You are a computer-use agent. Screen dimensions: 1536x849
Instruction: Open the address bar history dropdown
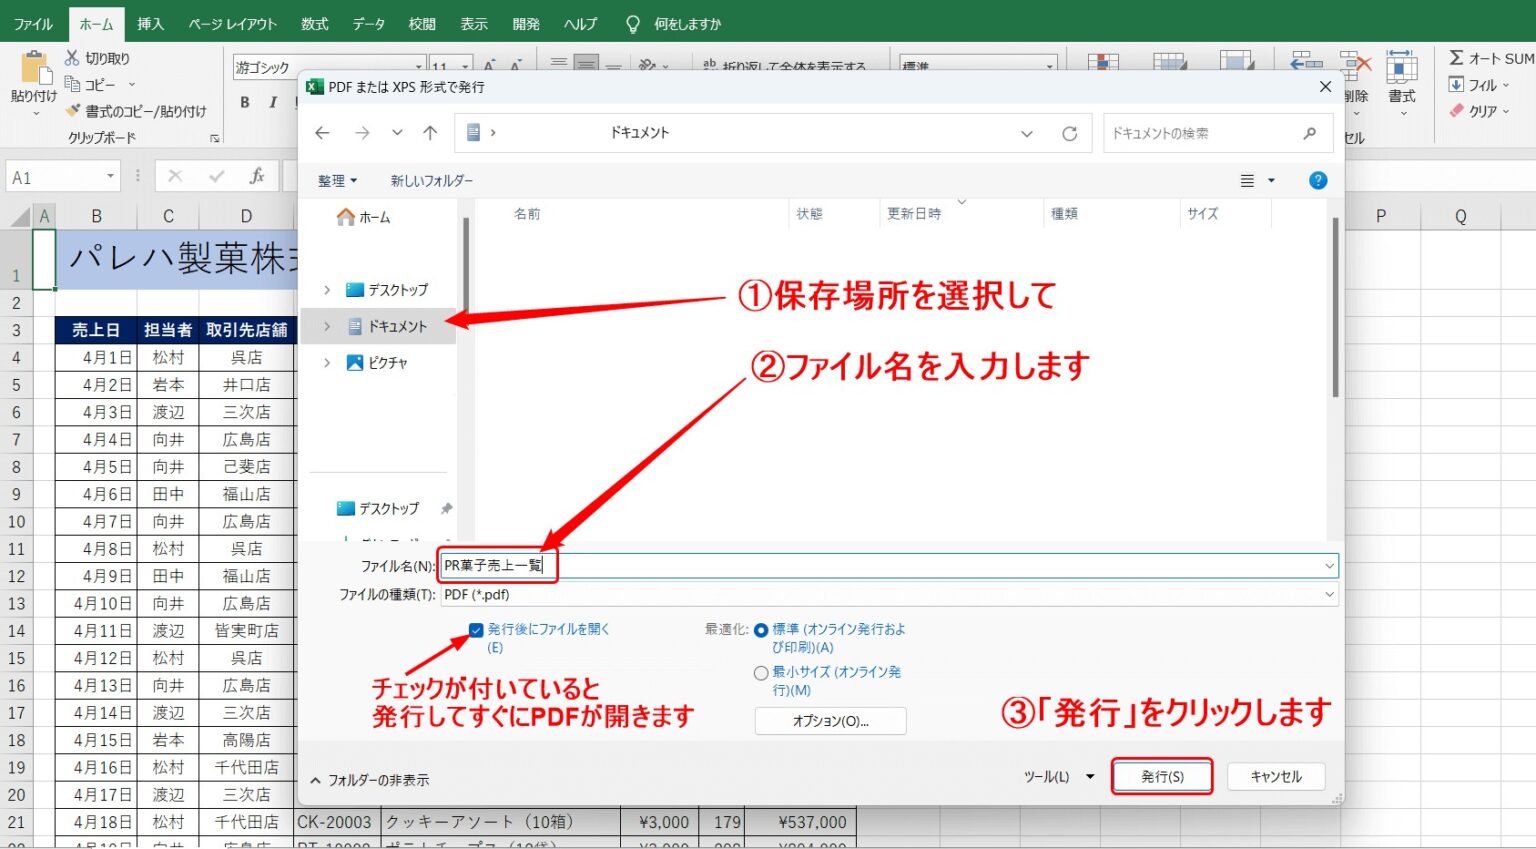pos(1027,133)
